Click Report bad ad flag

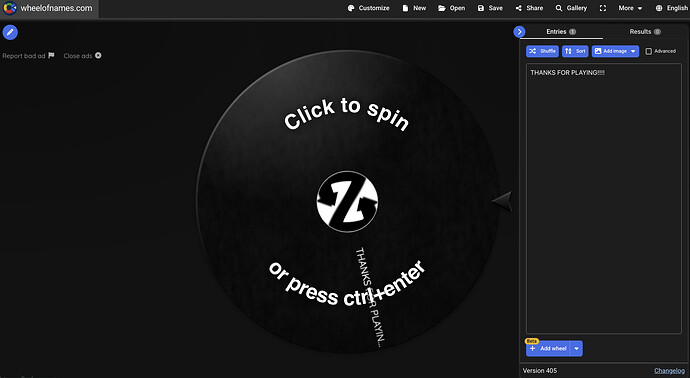click(28, 55)
